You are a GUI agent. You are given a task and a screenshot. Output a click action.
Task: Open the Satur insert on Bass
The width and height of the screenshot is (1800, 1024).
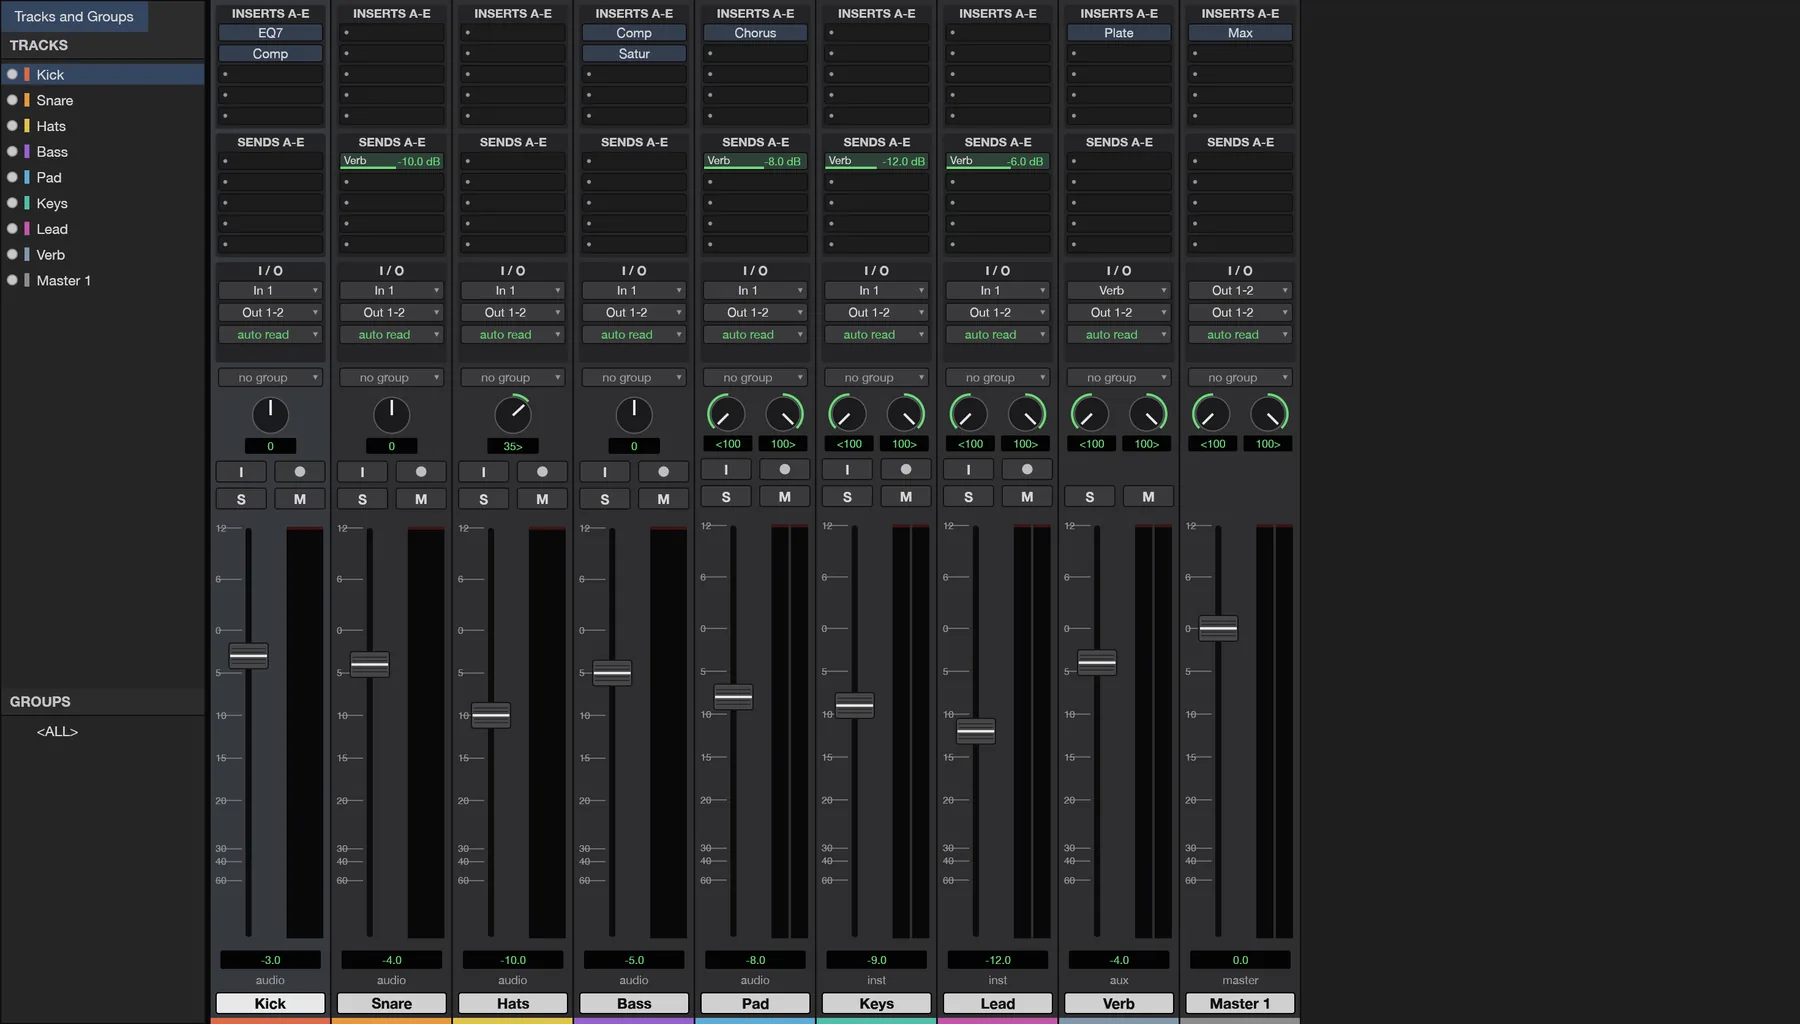point(634,54)
